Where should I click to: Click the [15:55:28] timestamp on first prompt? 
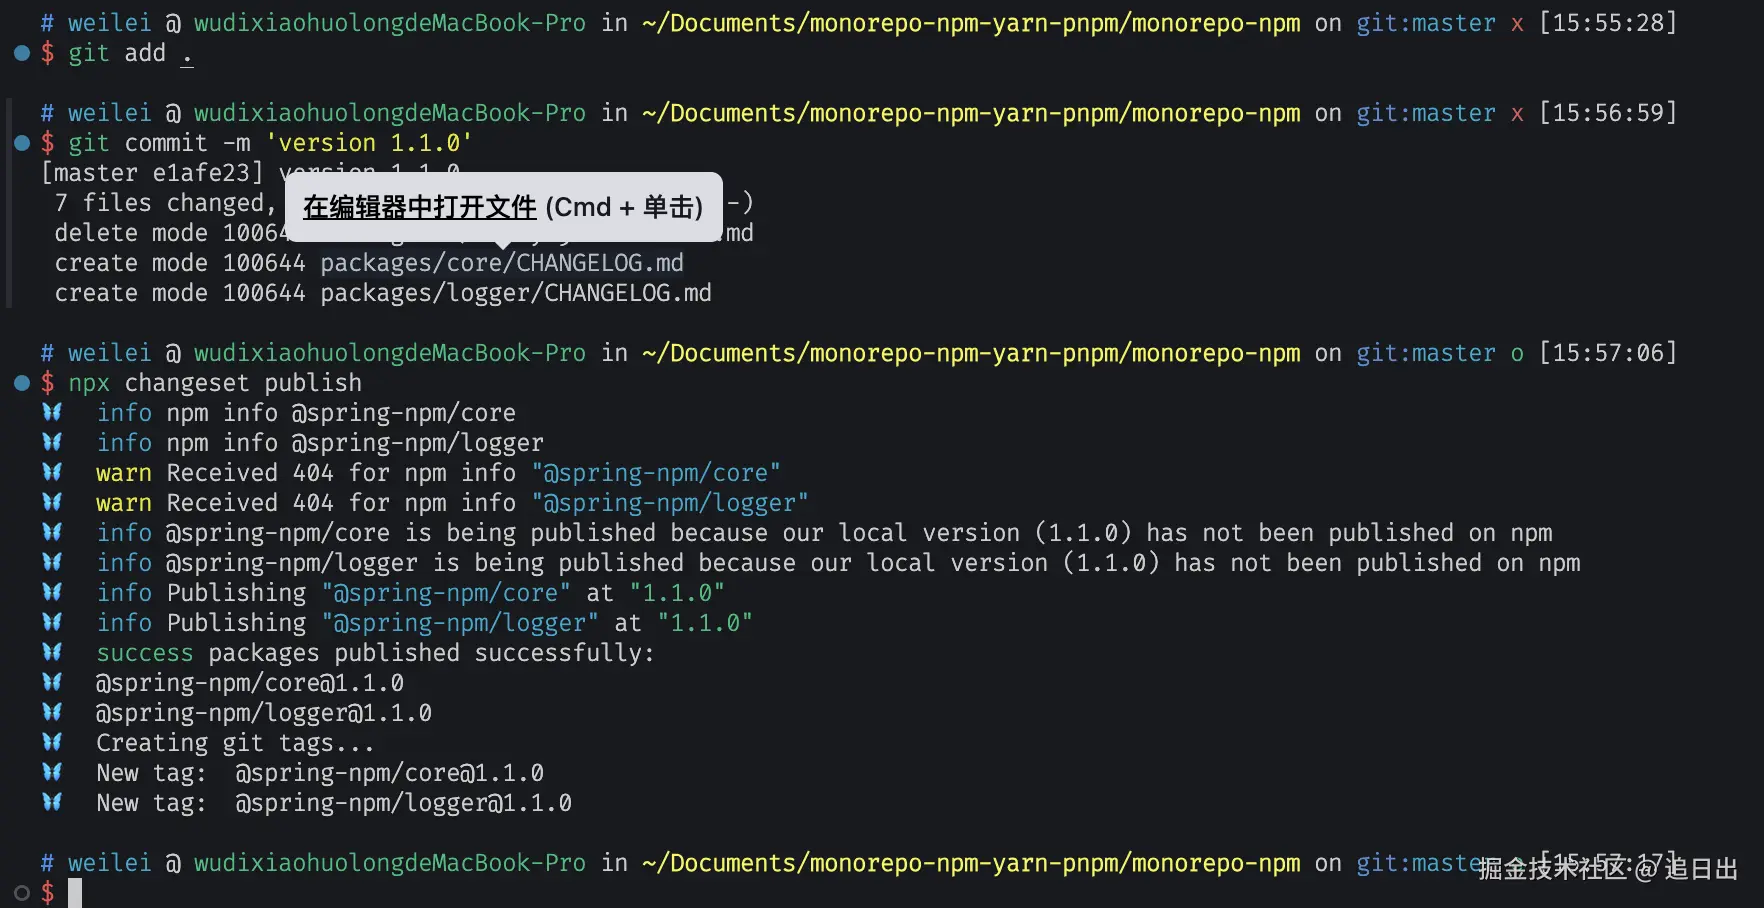click(1607, 23)
